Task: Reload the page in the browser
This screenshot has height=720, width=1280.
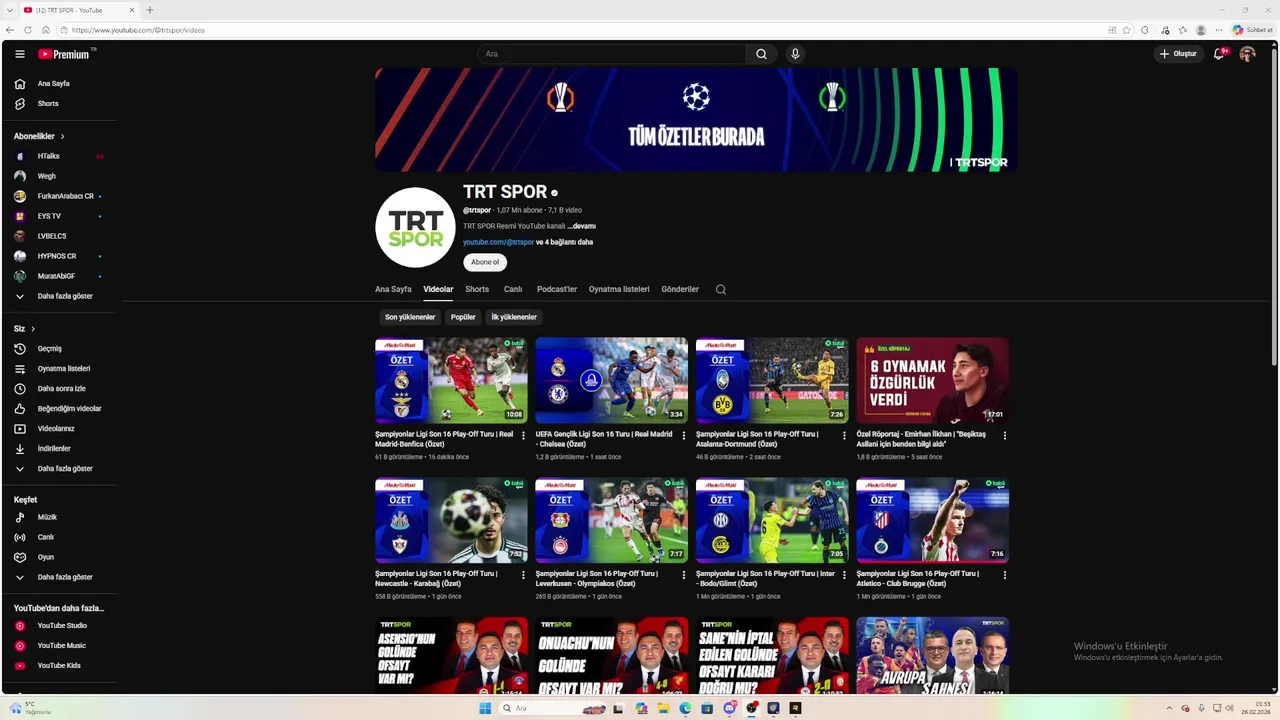Action: (x=28, y=30)
